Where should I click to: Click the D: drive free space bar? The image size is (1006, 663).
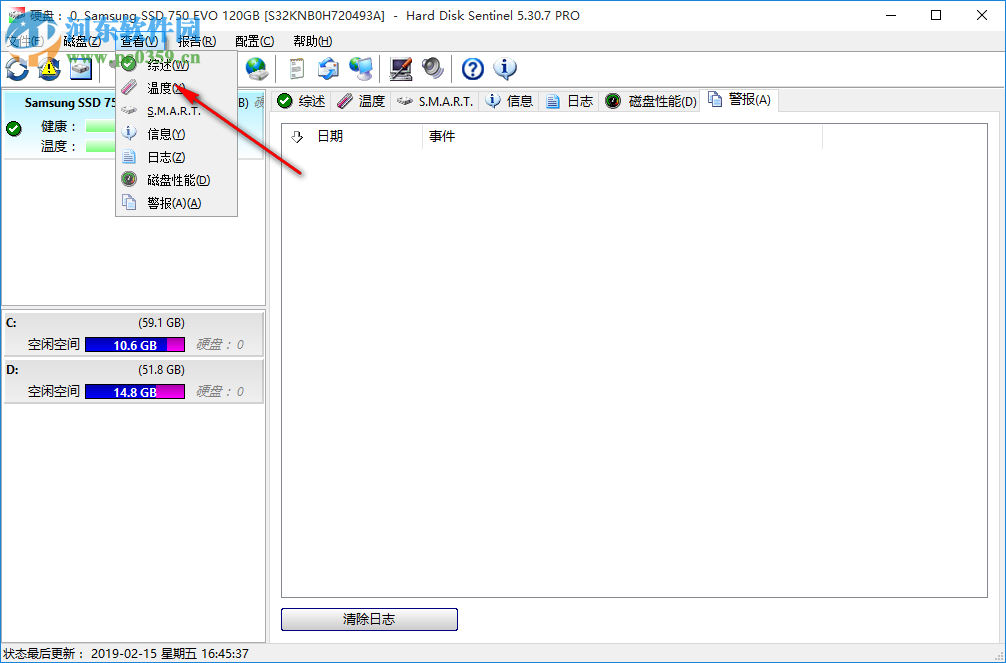[x=135, y=392]
